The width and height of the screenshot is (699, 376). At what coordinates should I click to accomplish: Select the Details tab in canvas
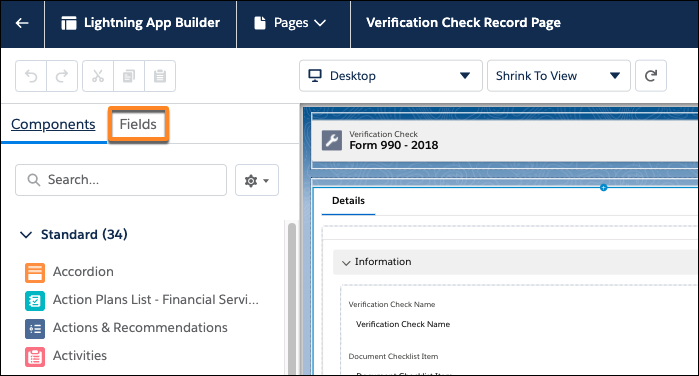pos(349,201)
